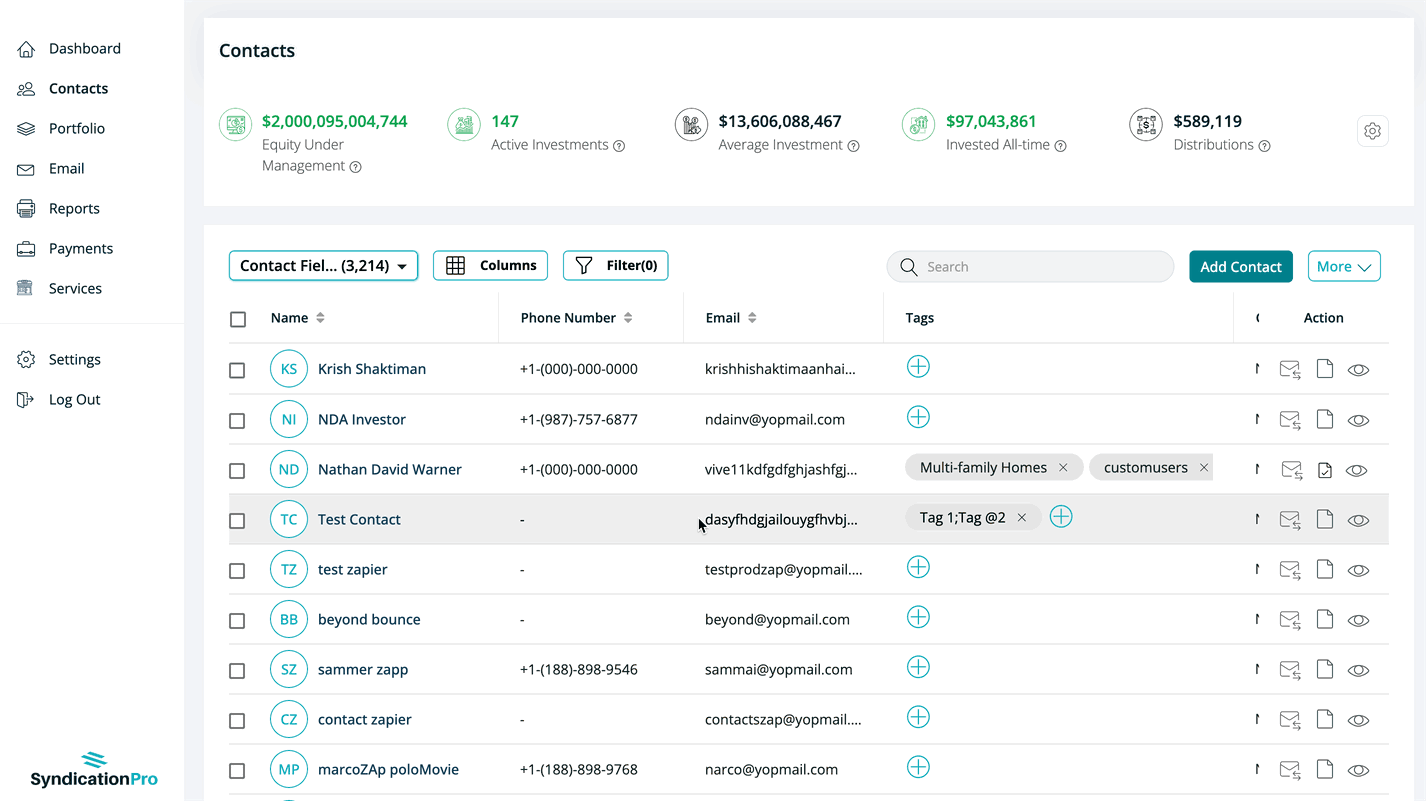Viewport: 1426px width, 801px height.
Task: Open Nathan David Warner contact name link
Action: [x=390, y=469]
